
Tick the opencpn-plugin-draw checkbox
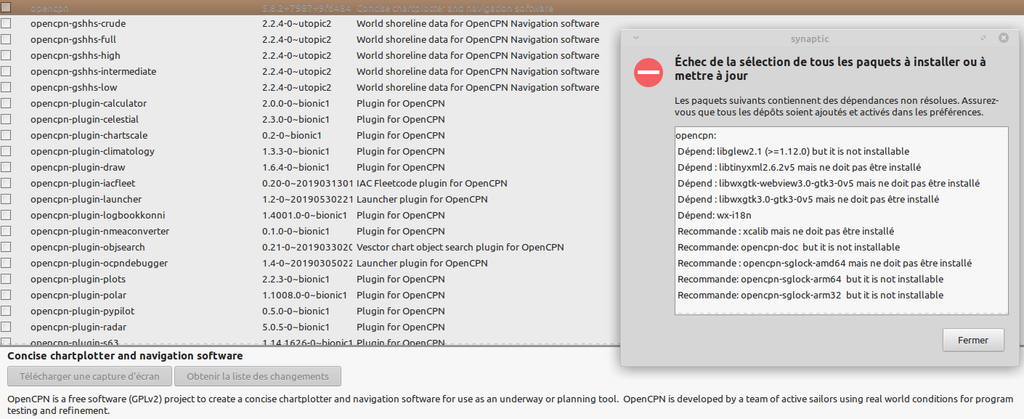pyautogui.click(x=6, y=167)
